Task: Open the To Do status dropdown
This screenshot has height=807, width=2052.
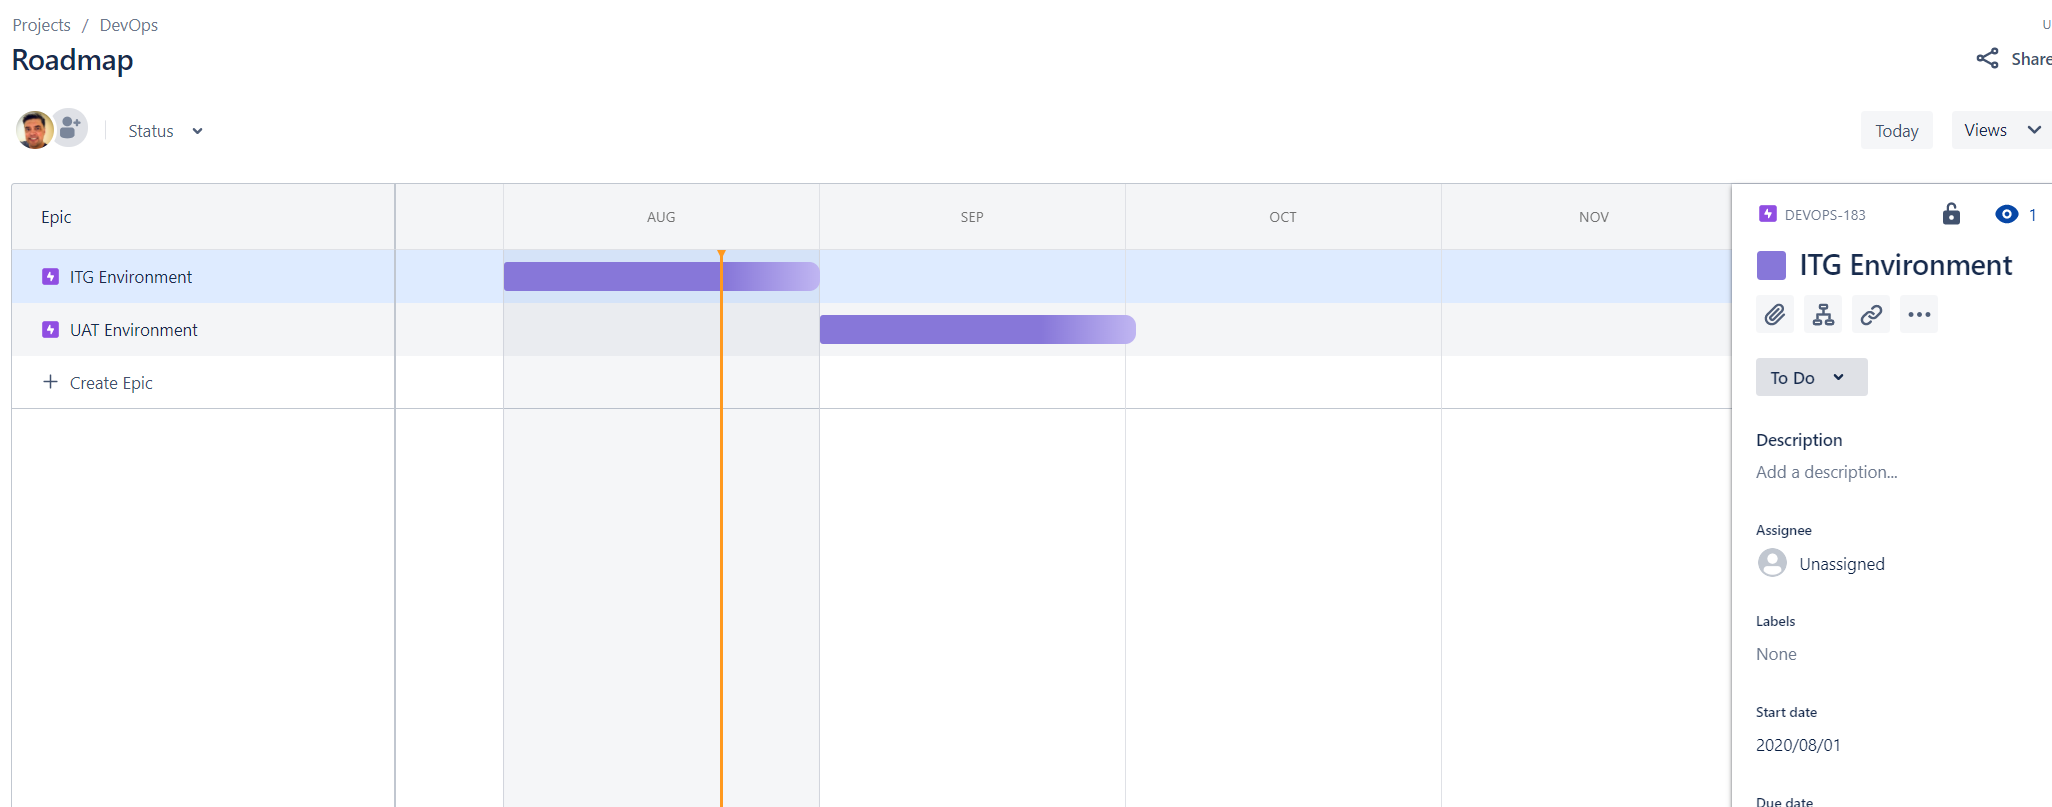Action: tap(1811, 377)
